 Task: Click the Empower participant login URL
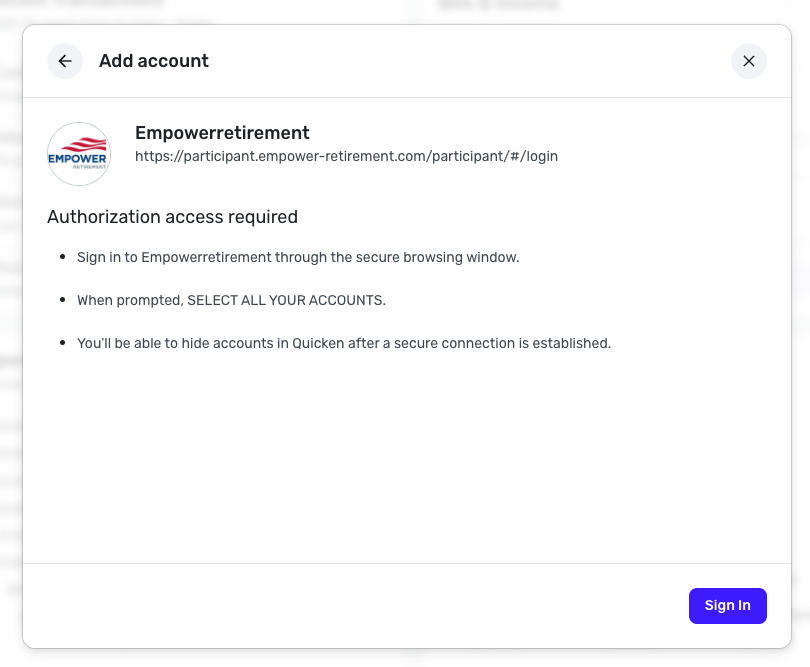(x=346, y=156)
